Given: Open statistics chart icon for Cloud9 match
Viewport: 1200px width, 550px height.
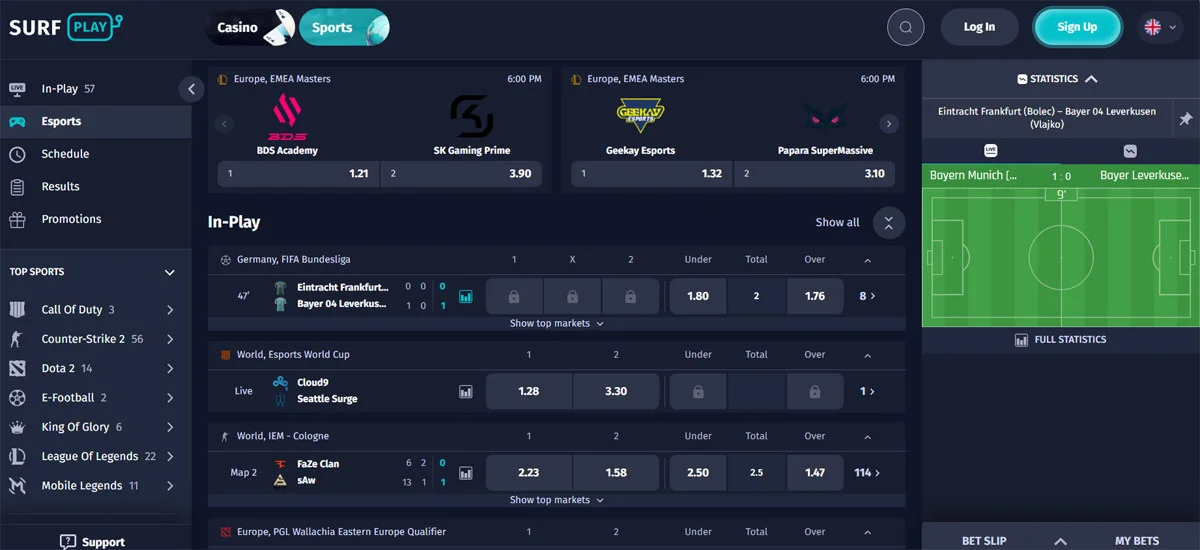Looking at the screenshot, I should [466, 391].
